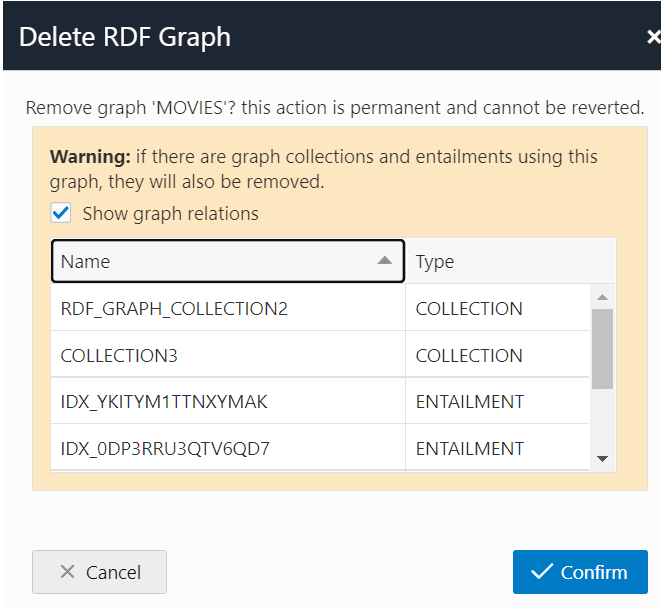
Task: Select the IDX_0DP3RRU3QTV6QD7 entry
Action: point(165,449)
